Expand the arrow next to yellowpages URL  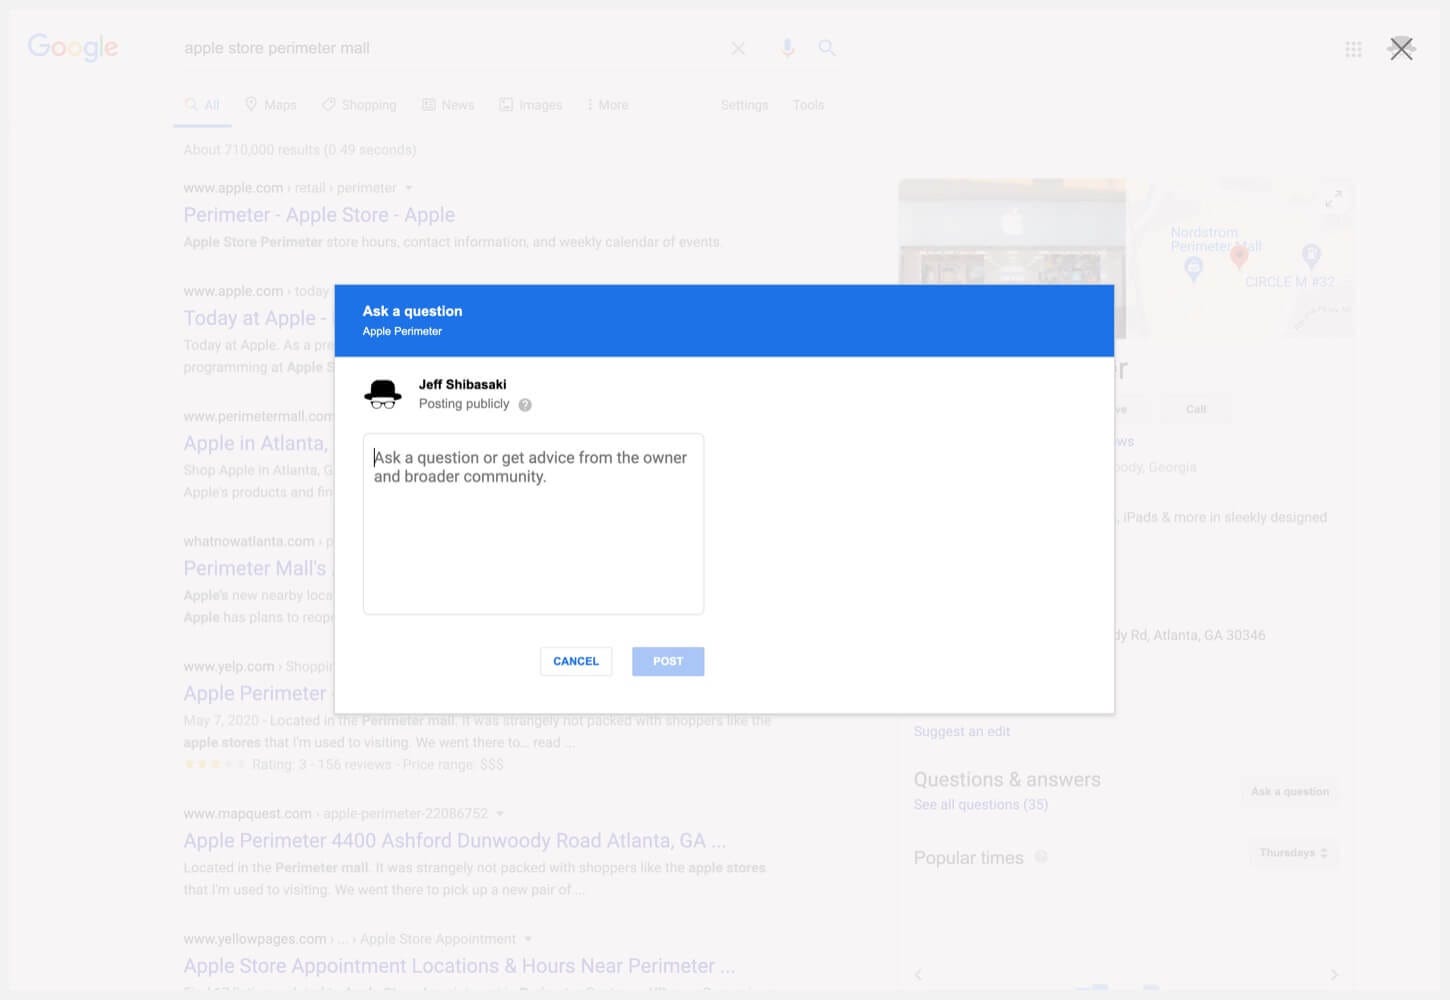[528, 939]
